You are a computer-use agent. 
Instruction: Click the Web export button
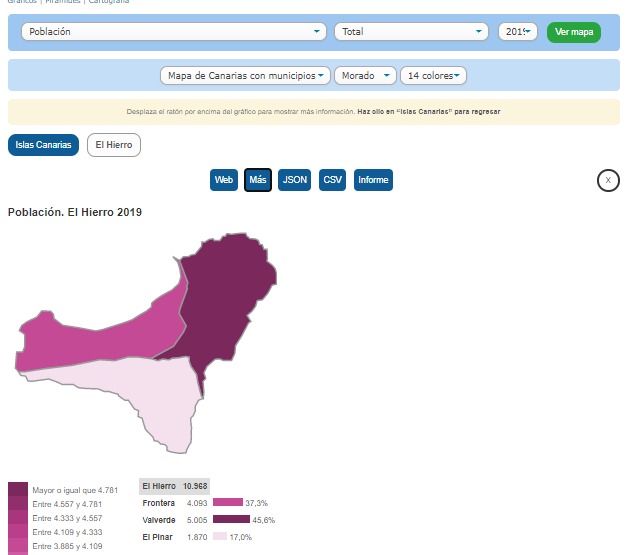pyautogui.click(x=224, y=180)
